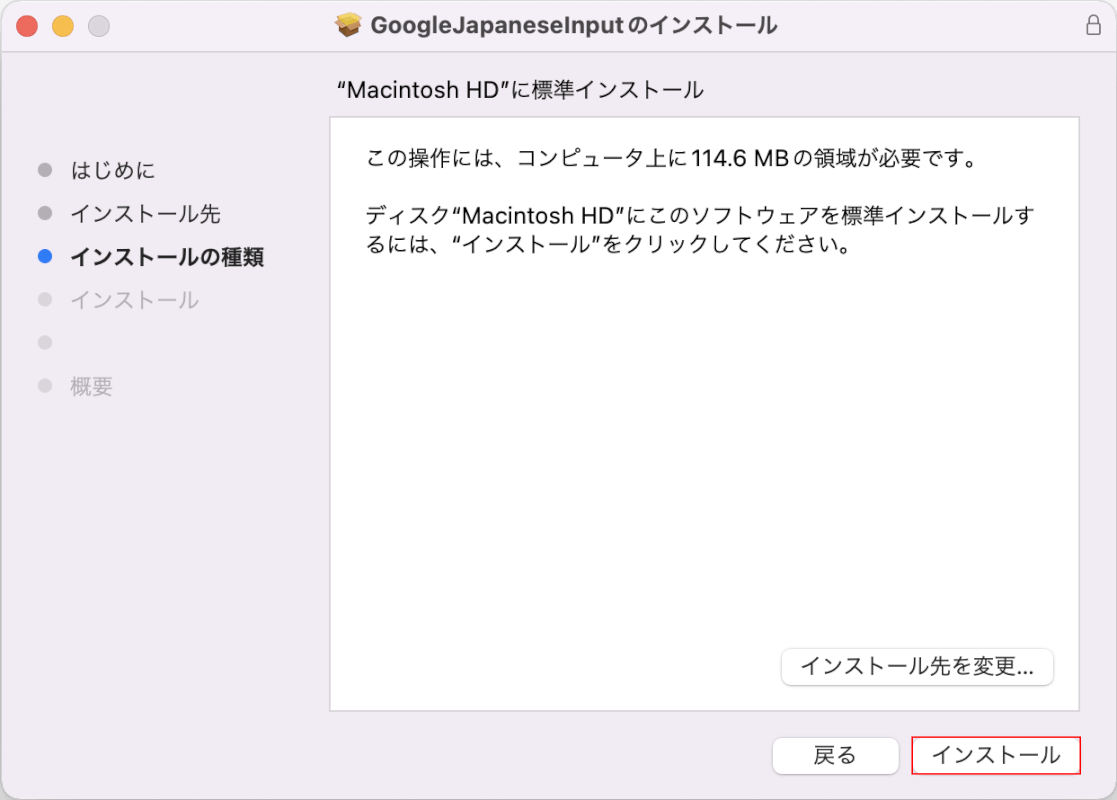Screen dimensions: 1117x800
Task: Click the faded bullet beside 概要
Action: [45, 385]
